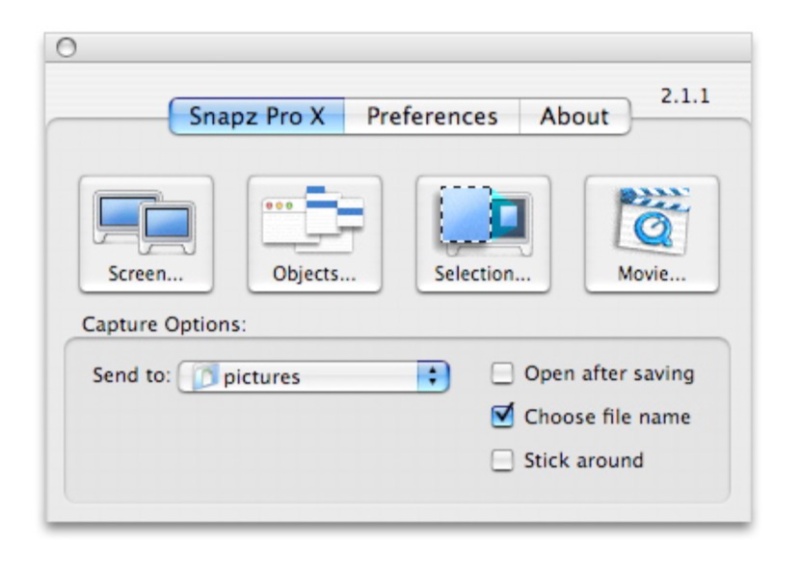Viewport: 800px width, 572px height.
Task: Open the Objects capture mode
Action: click(315, 234)
